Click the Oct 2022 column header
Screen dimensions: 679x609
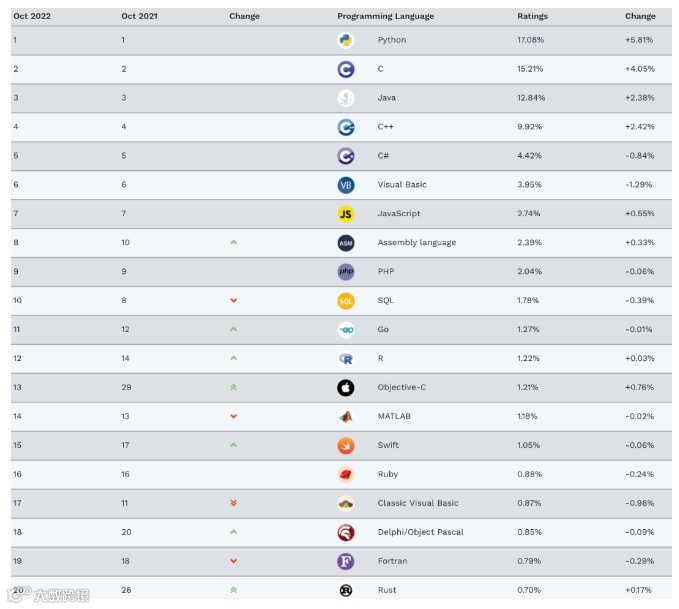[x=32, y=16]
